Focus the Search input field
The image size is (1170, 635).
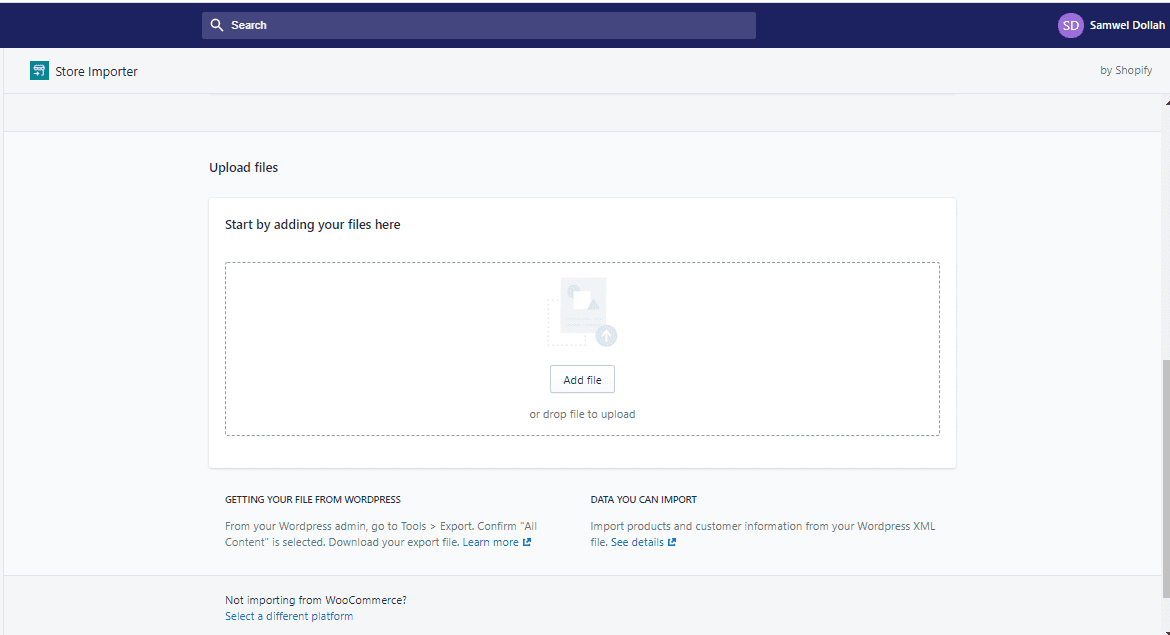click(478, 25)
